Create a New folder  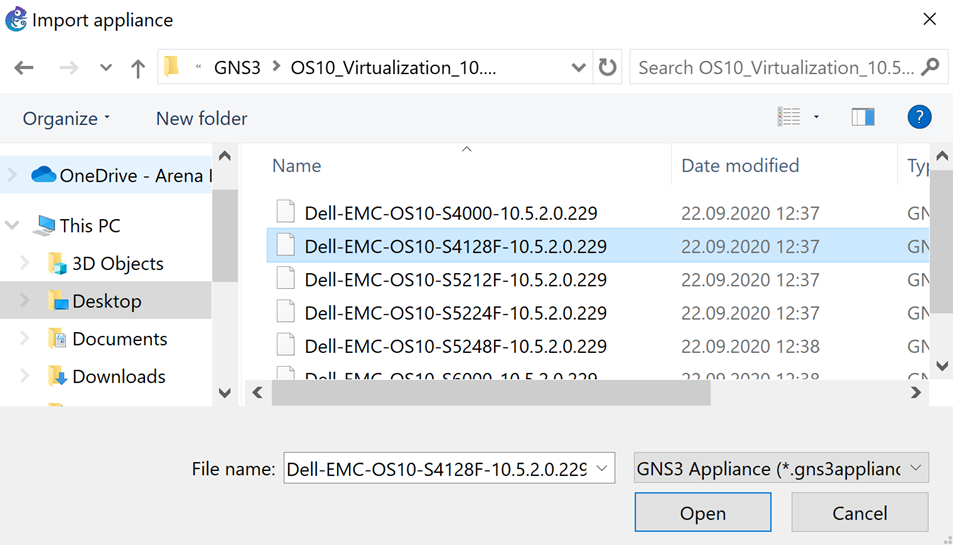click(201, 118)
